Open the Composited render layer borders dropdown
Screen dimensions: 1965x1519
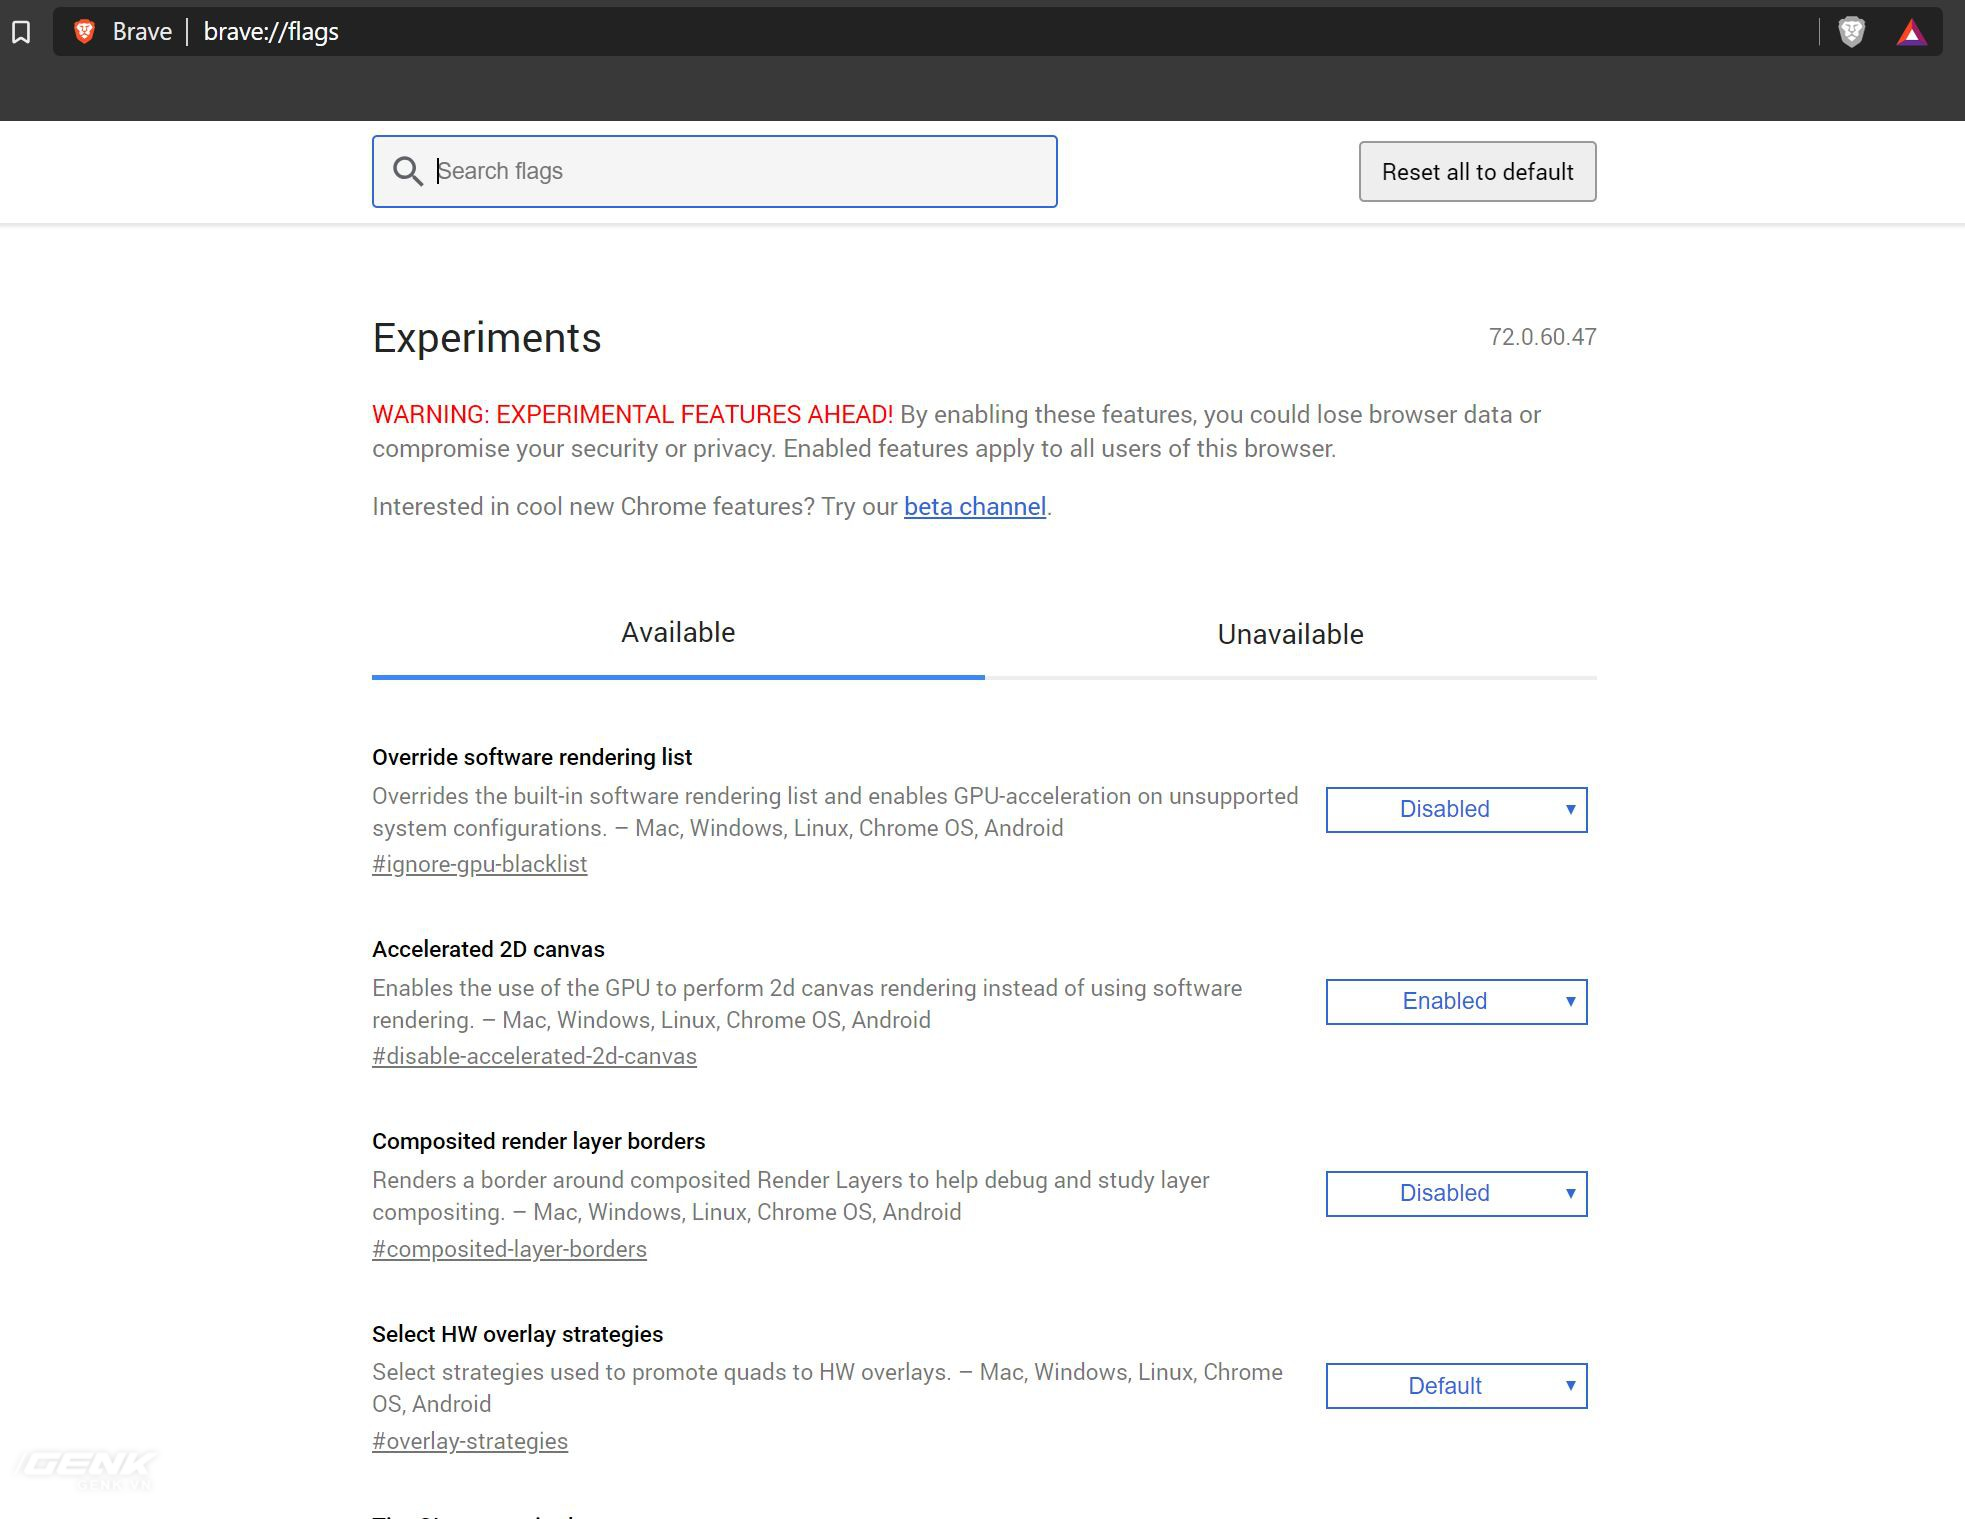(1455, 1193)
